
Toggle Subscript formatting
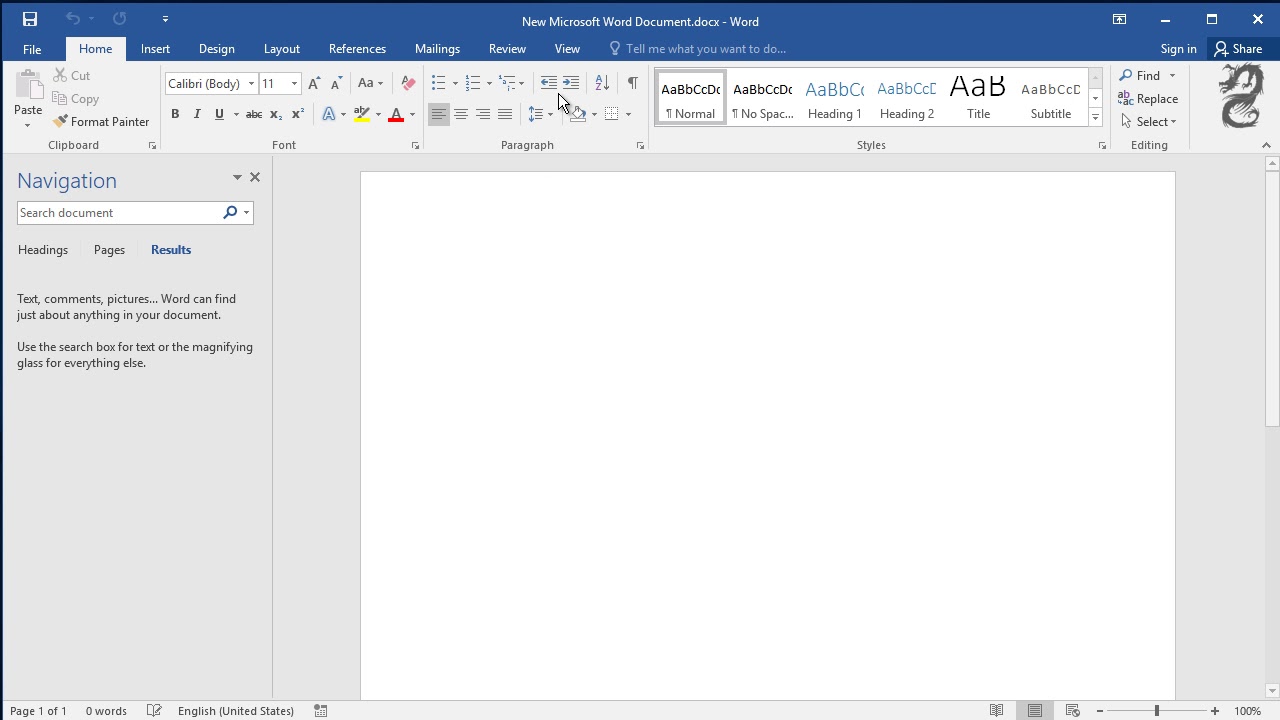pyautogui.click(x=276, y=114)
